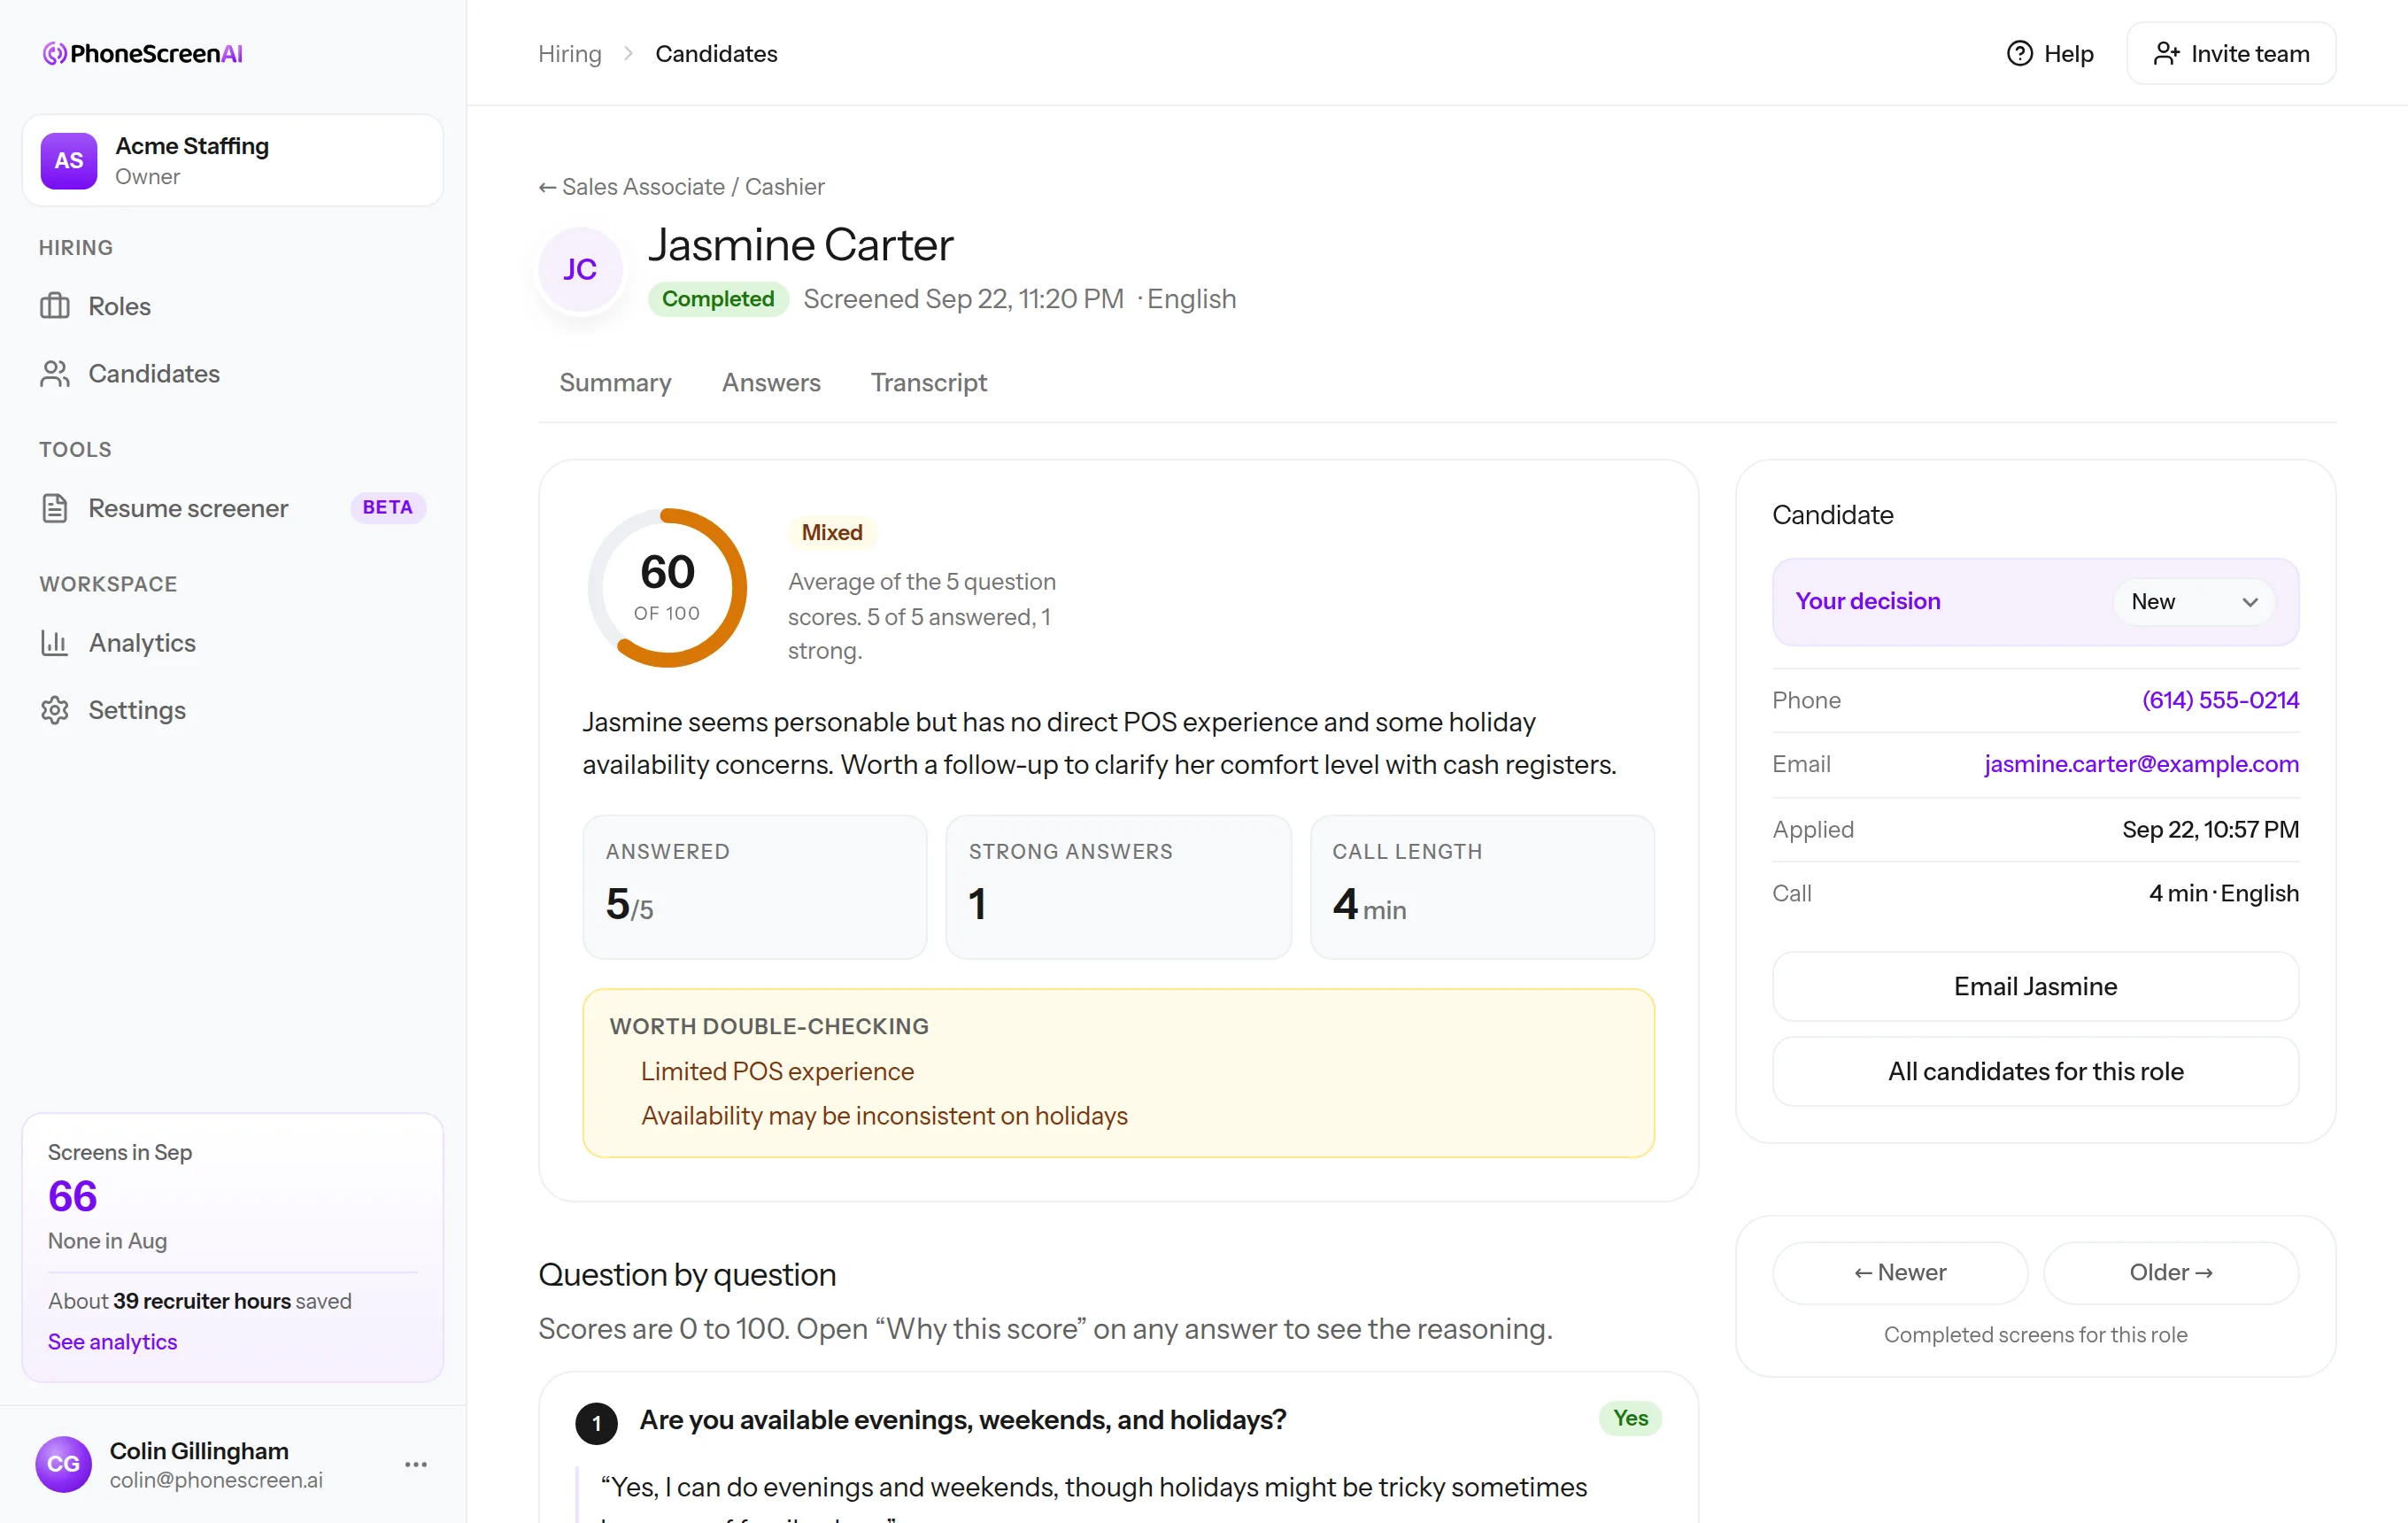Go to the Older candidate screen
The image size is (2408, 1523).
coord(2171,1272)
